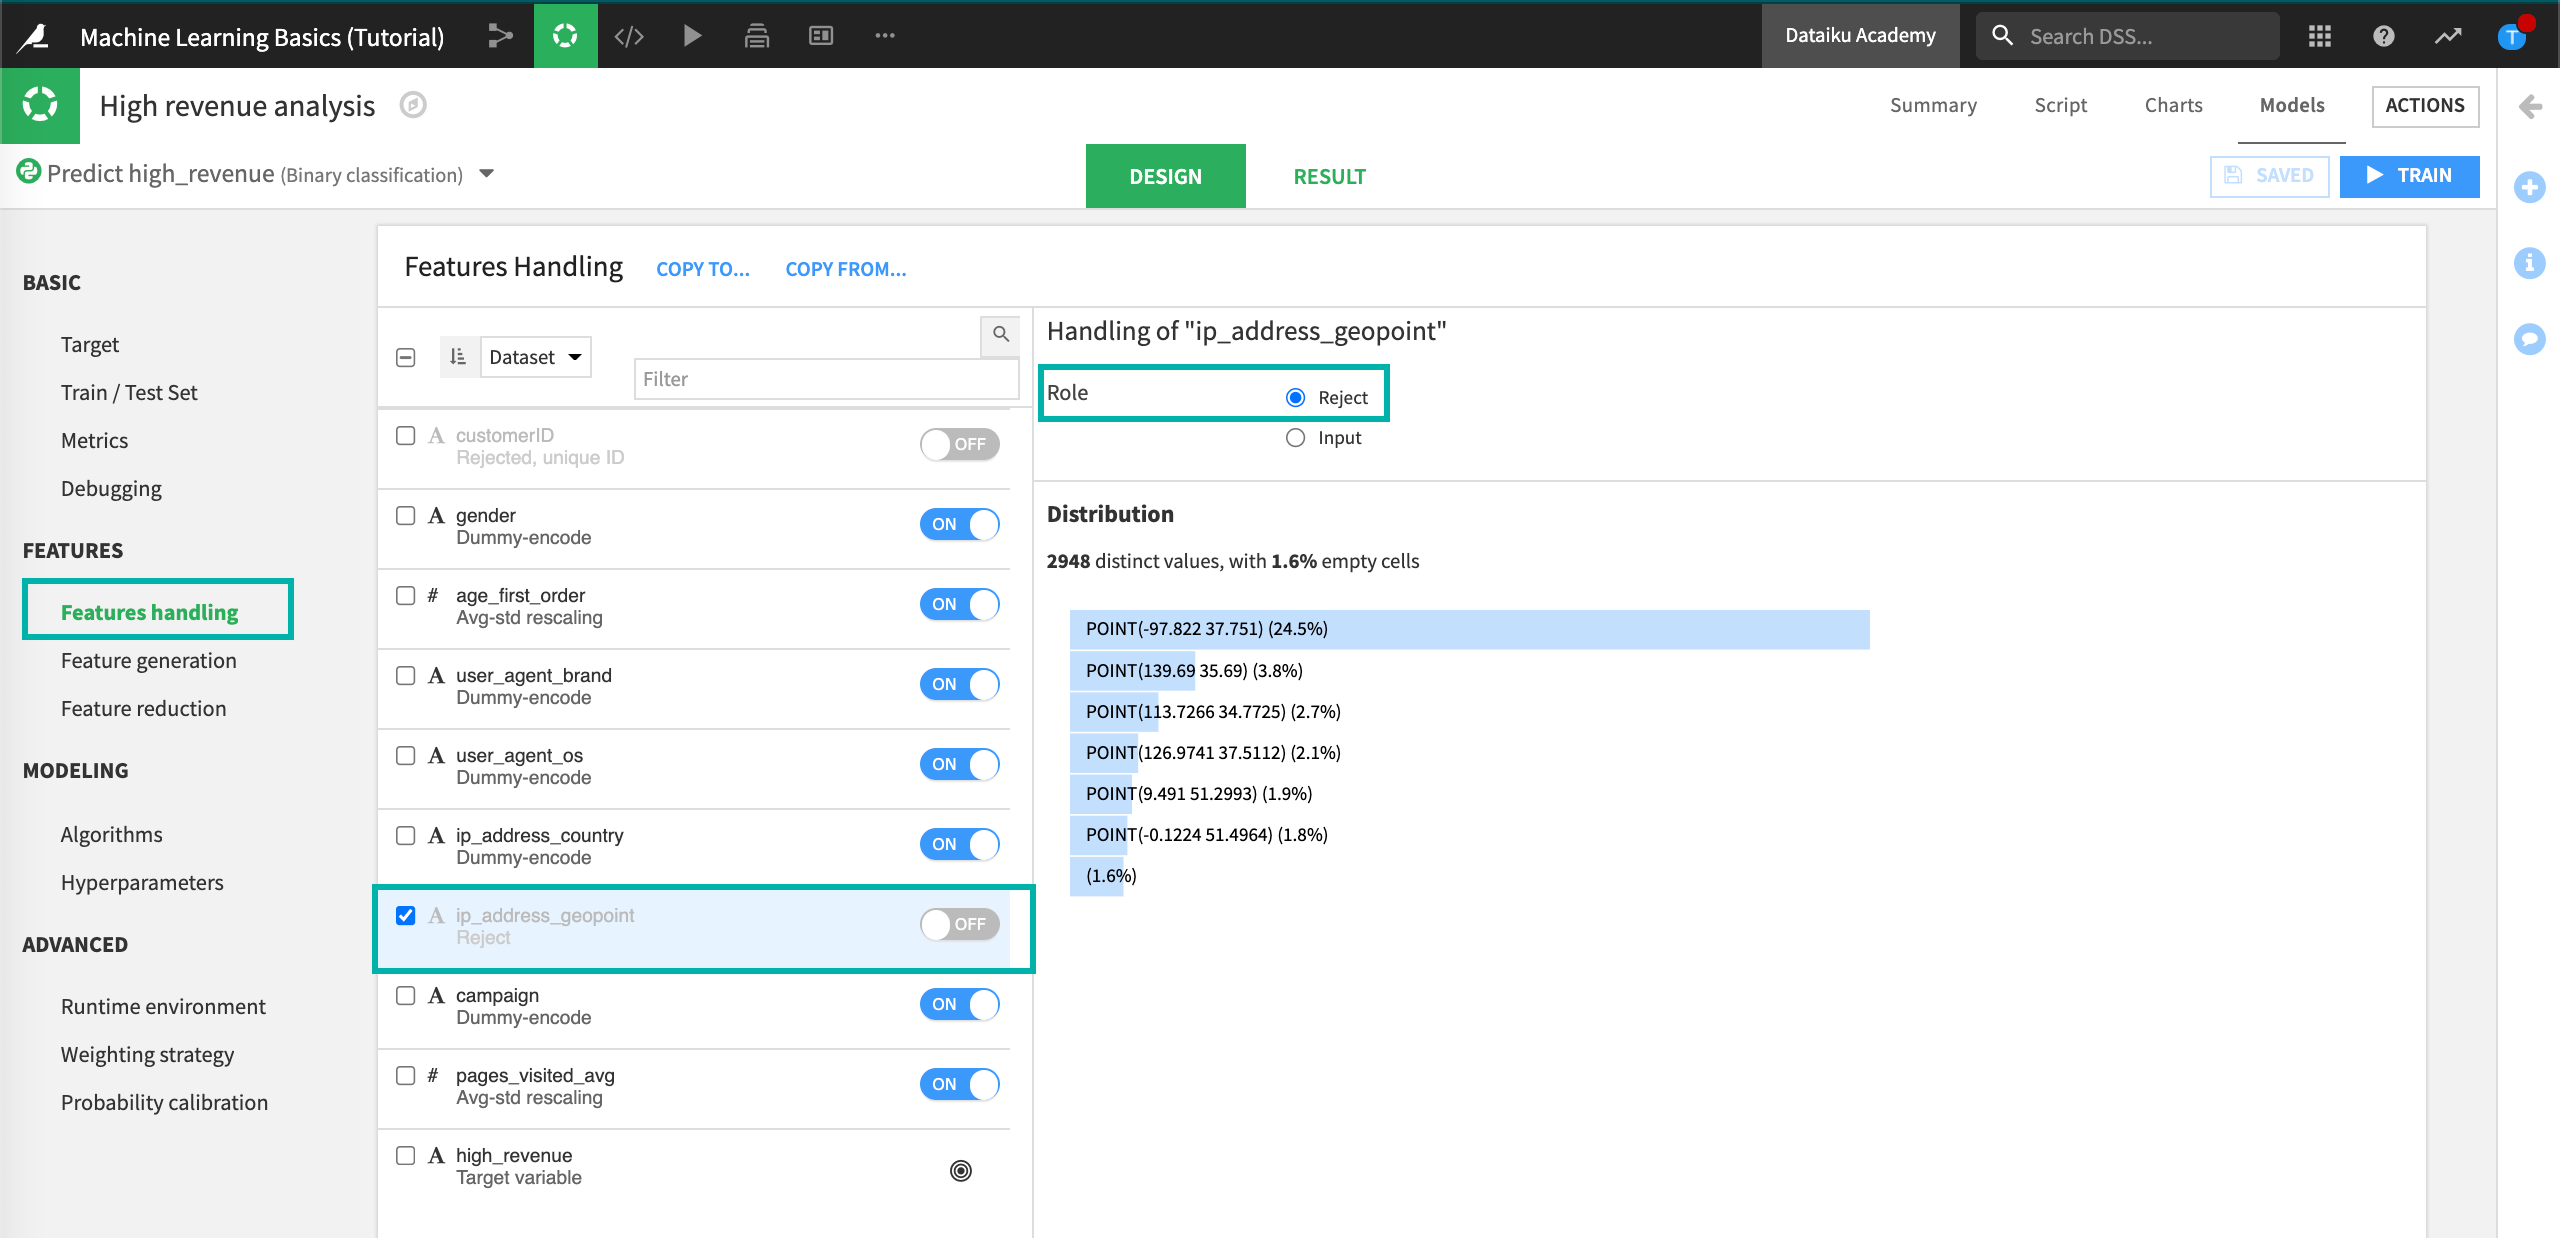The height and width of the screenshot is (1238, 2560).
Task: Click the green analysis icon beside the title
Action: tap(40, 105)
